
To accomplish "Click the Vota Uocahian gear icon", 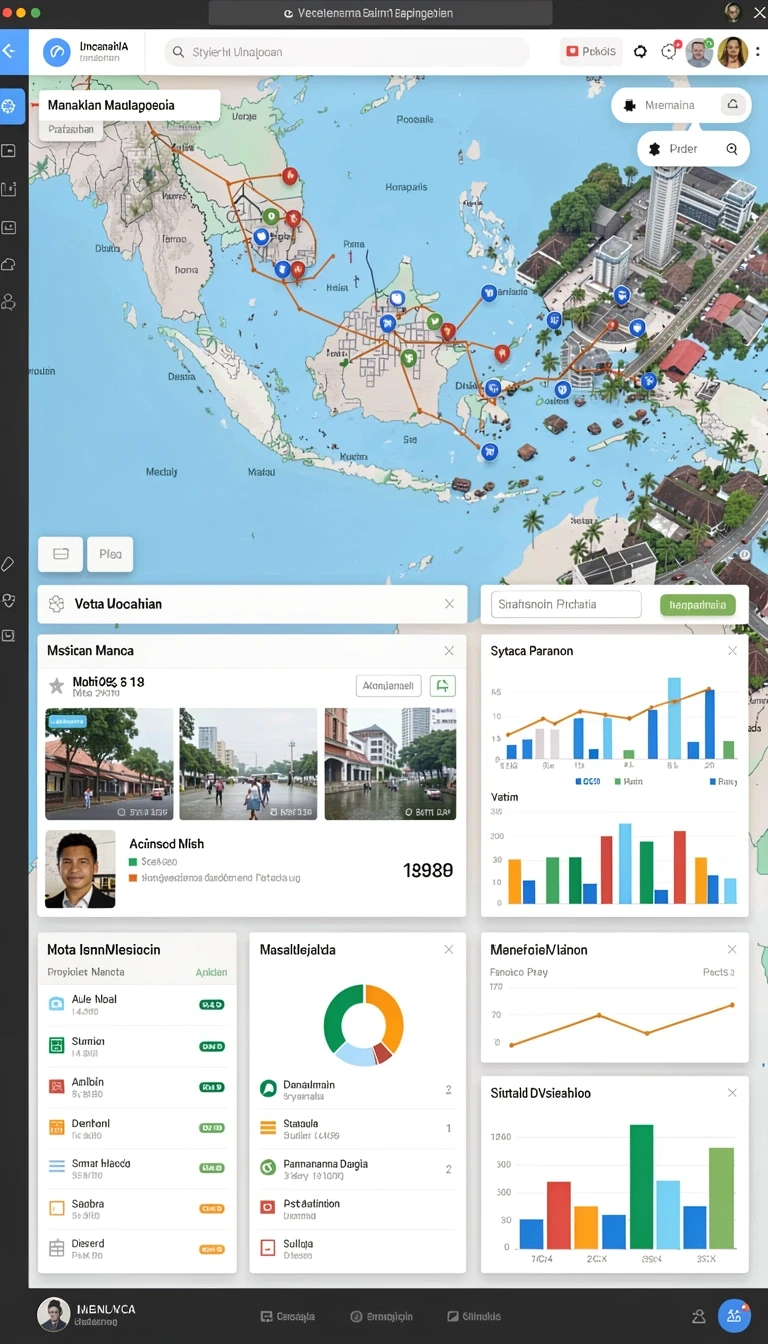I will 56,604.
